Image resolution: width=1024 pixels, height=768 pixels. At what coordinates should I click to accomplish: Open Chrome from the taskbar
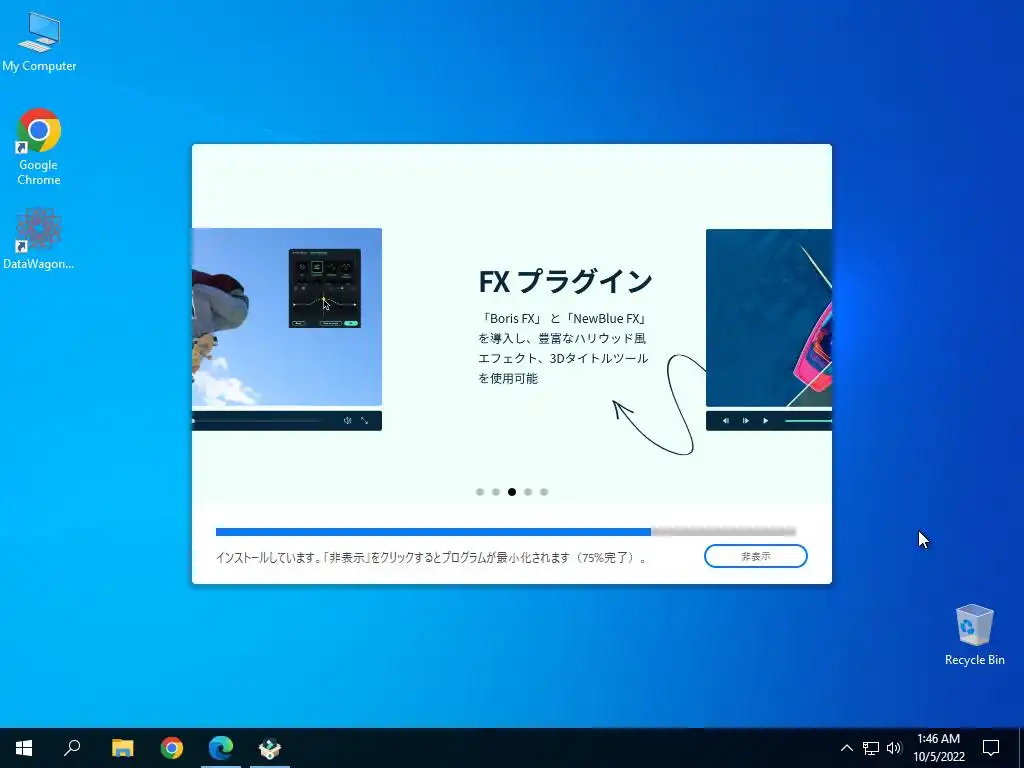pyautogui.click(x=172, y=748)
